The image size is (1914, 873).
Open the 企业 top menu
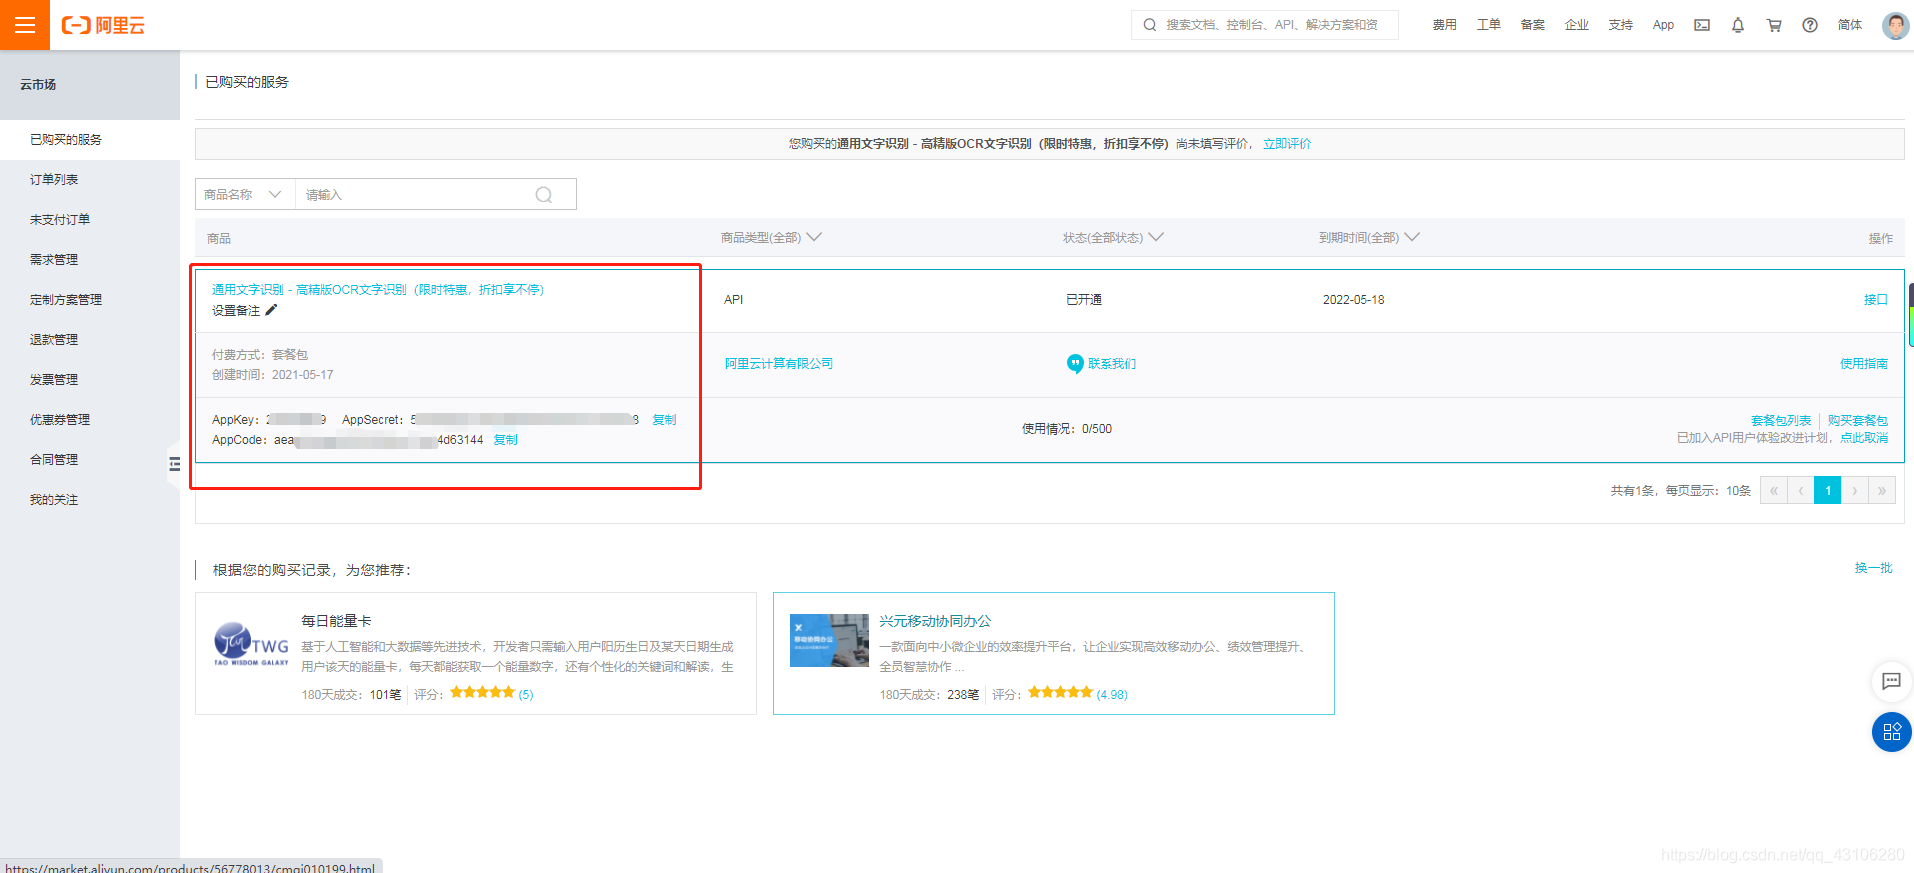tap(1576, 25)
